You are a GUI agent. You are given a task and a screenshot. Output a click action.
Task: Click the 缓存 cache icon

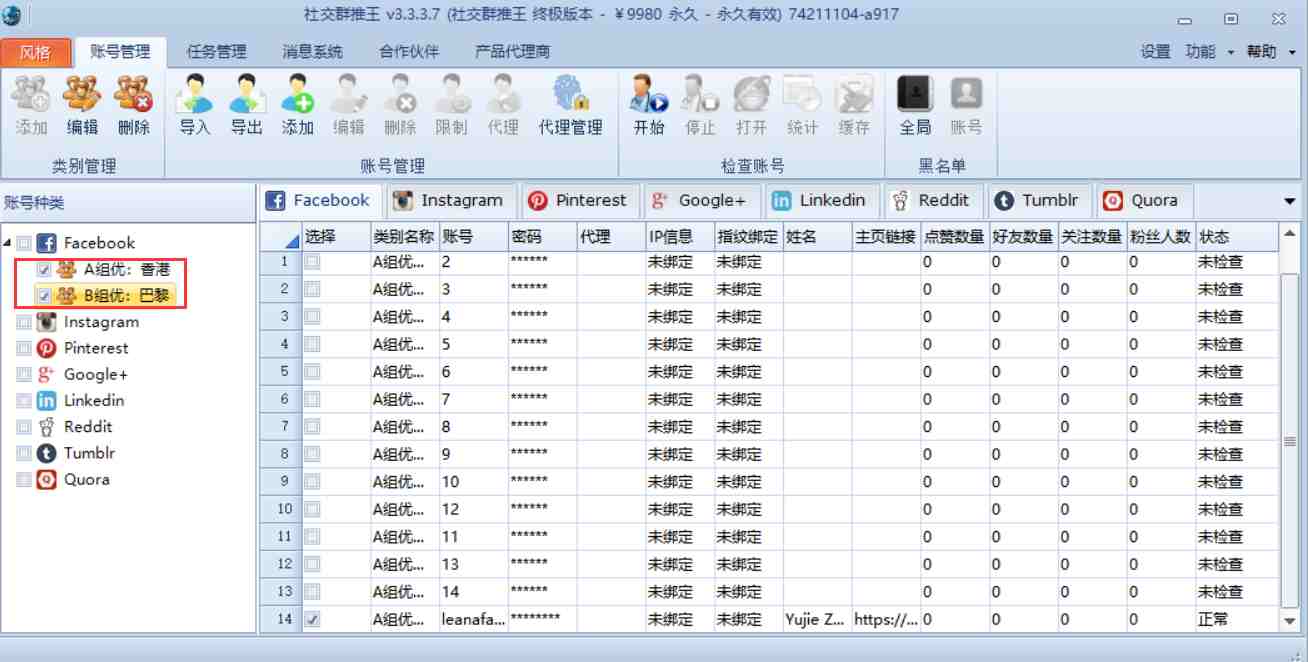[x=854, y=95]
